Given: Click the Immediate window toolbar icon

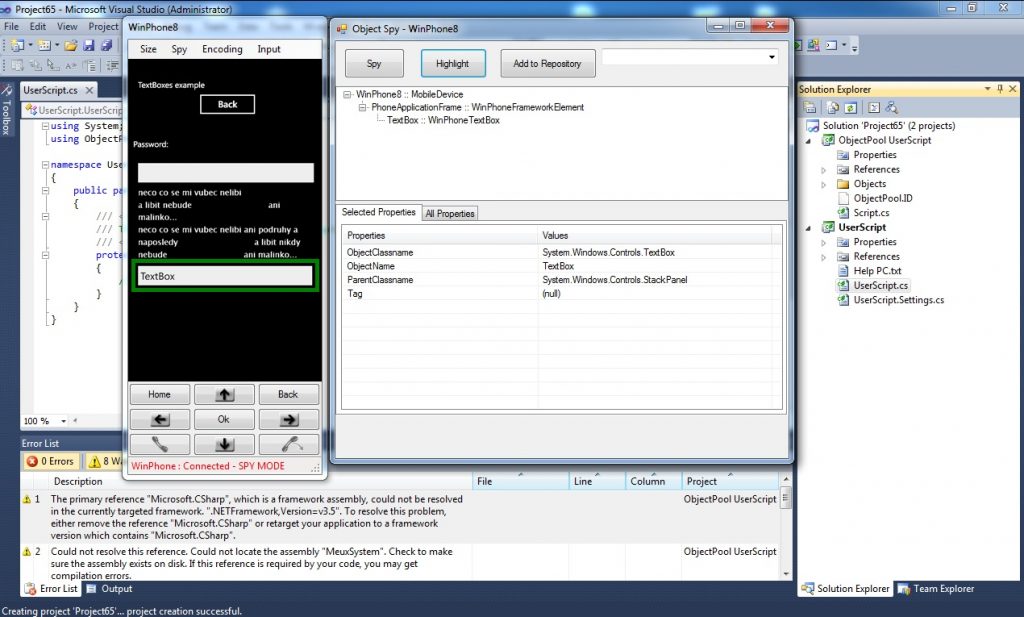Looking at the screenshot, I should click(831, 45).
